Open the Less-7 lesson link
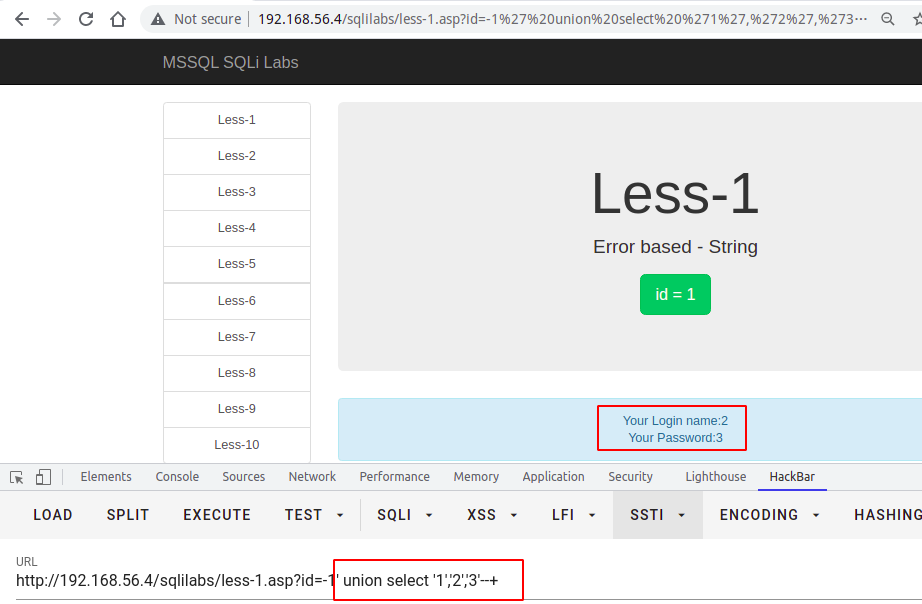This screenshot has height=604, width=922. click(237, 337)
